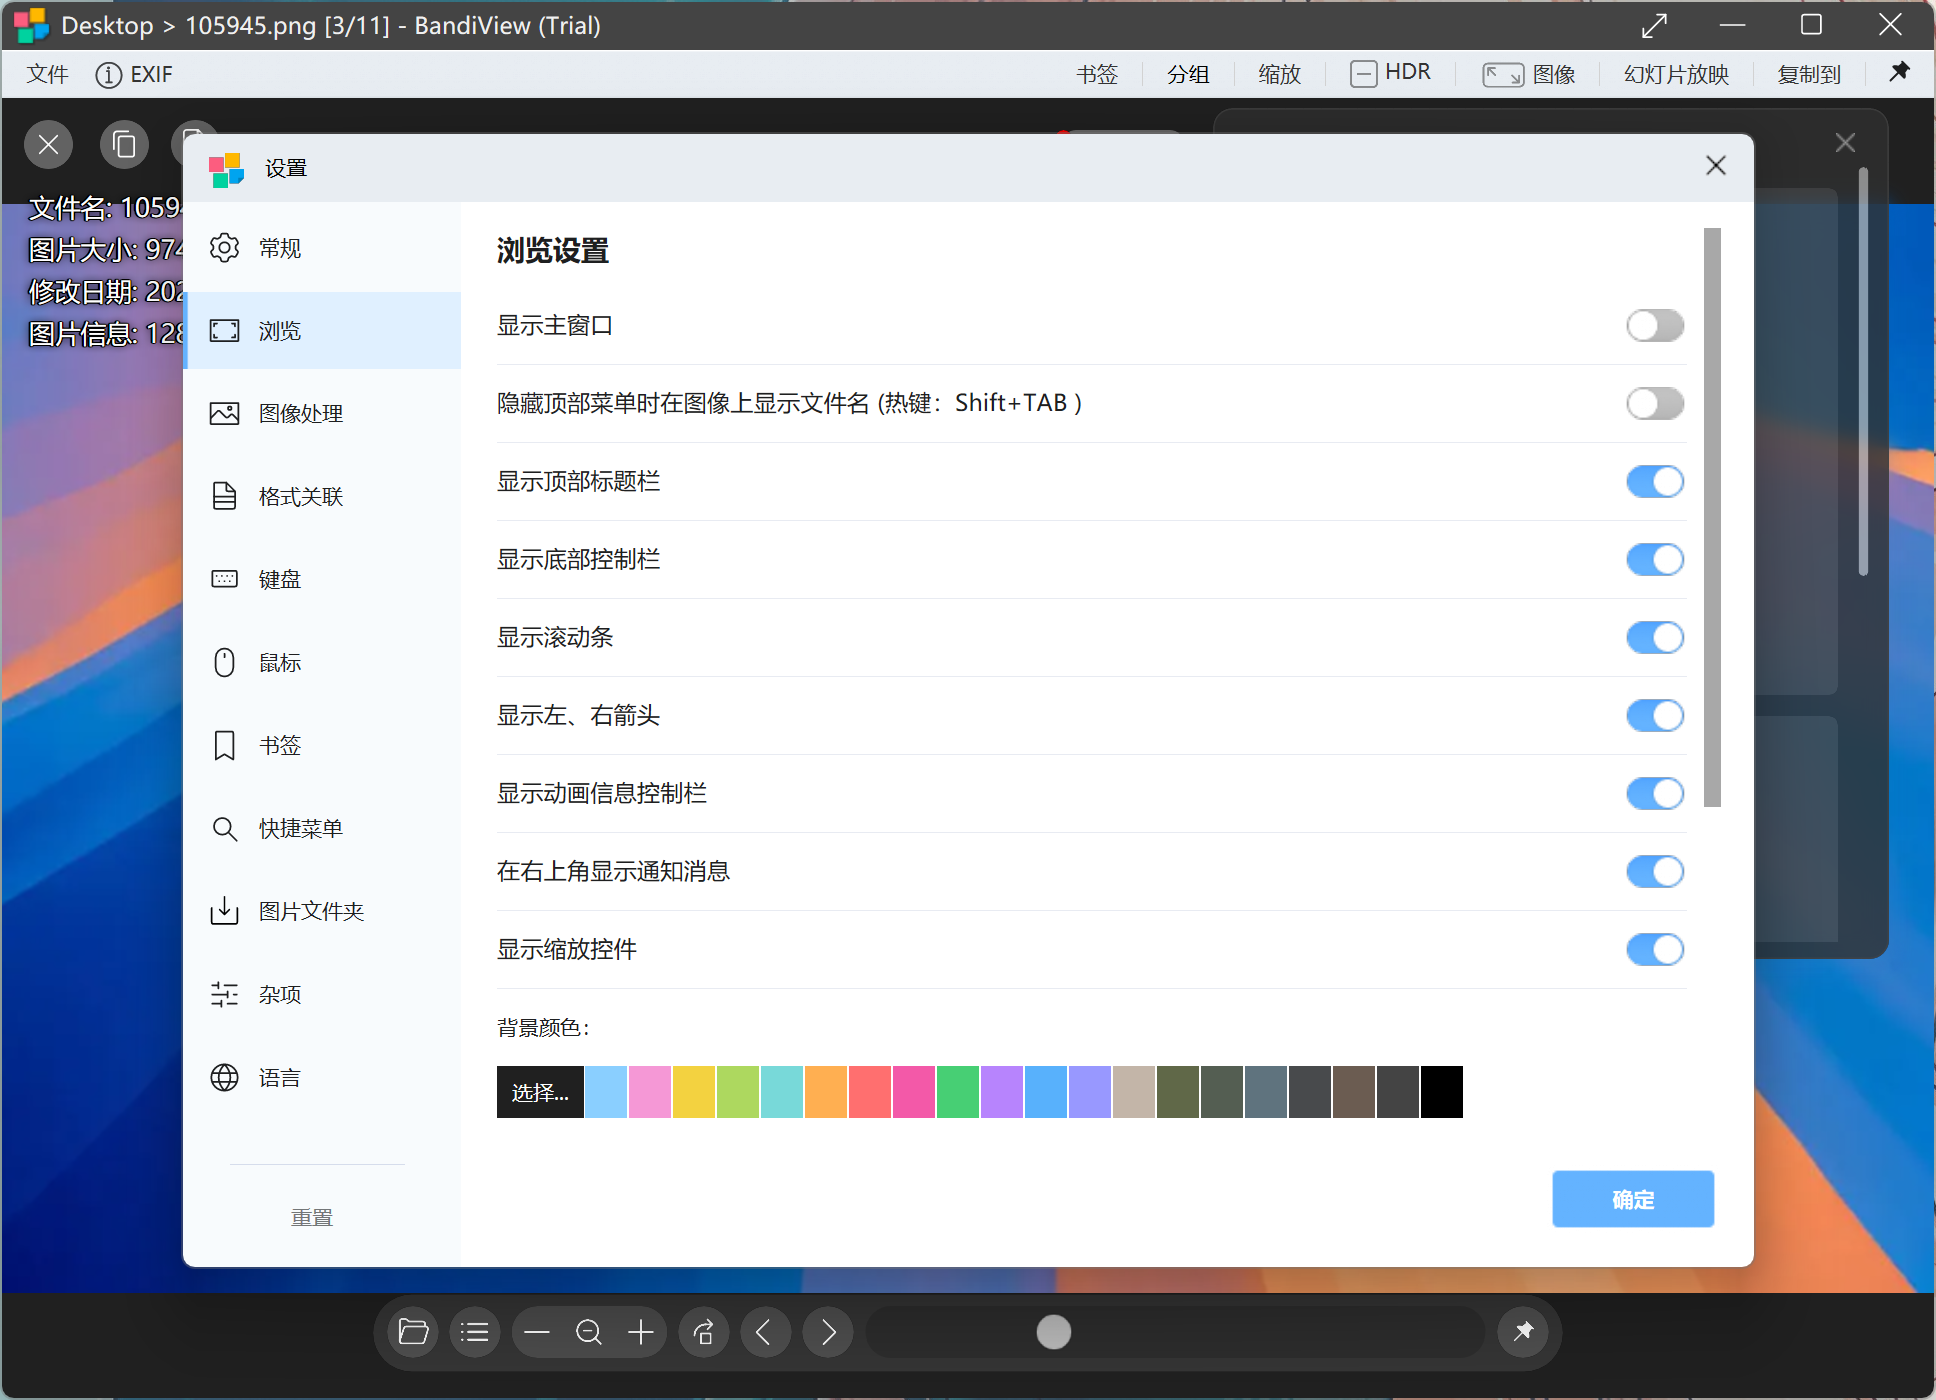Open the 复制到 copy-to menu

tap(1809, 74)
